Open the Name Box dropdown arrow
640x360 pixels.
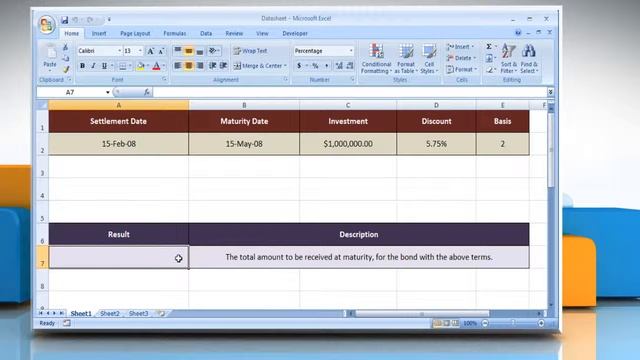[108, 92]
